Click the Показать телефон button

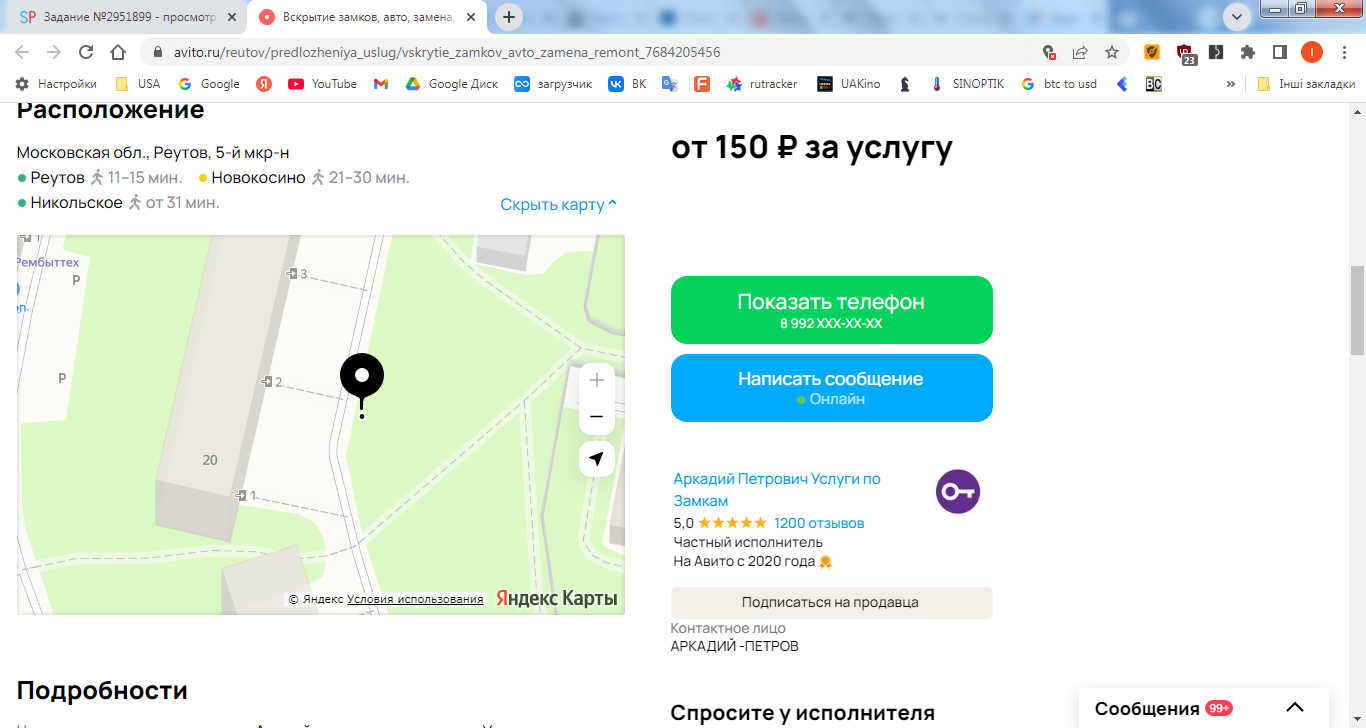tap(832, 310)
